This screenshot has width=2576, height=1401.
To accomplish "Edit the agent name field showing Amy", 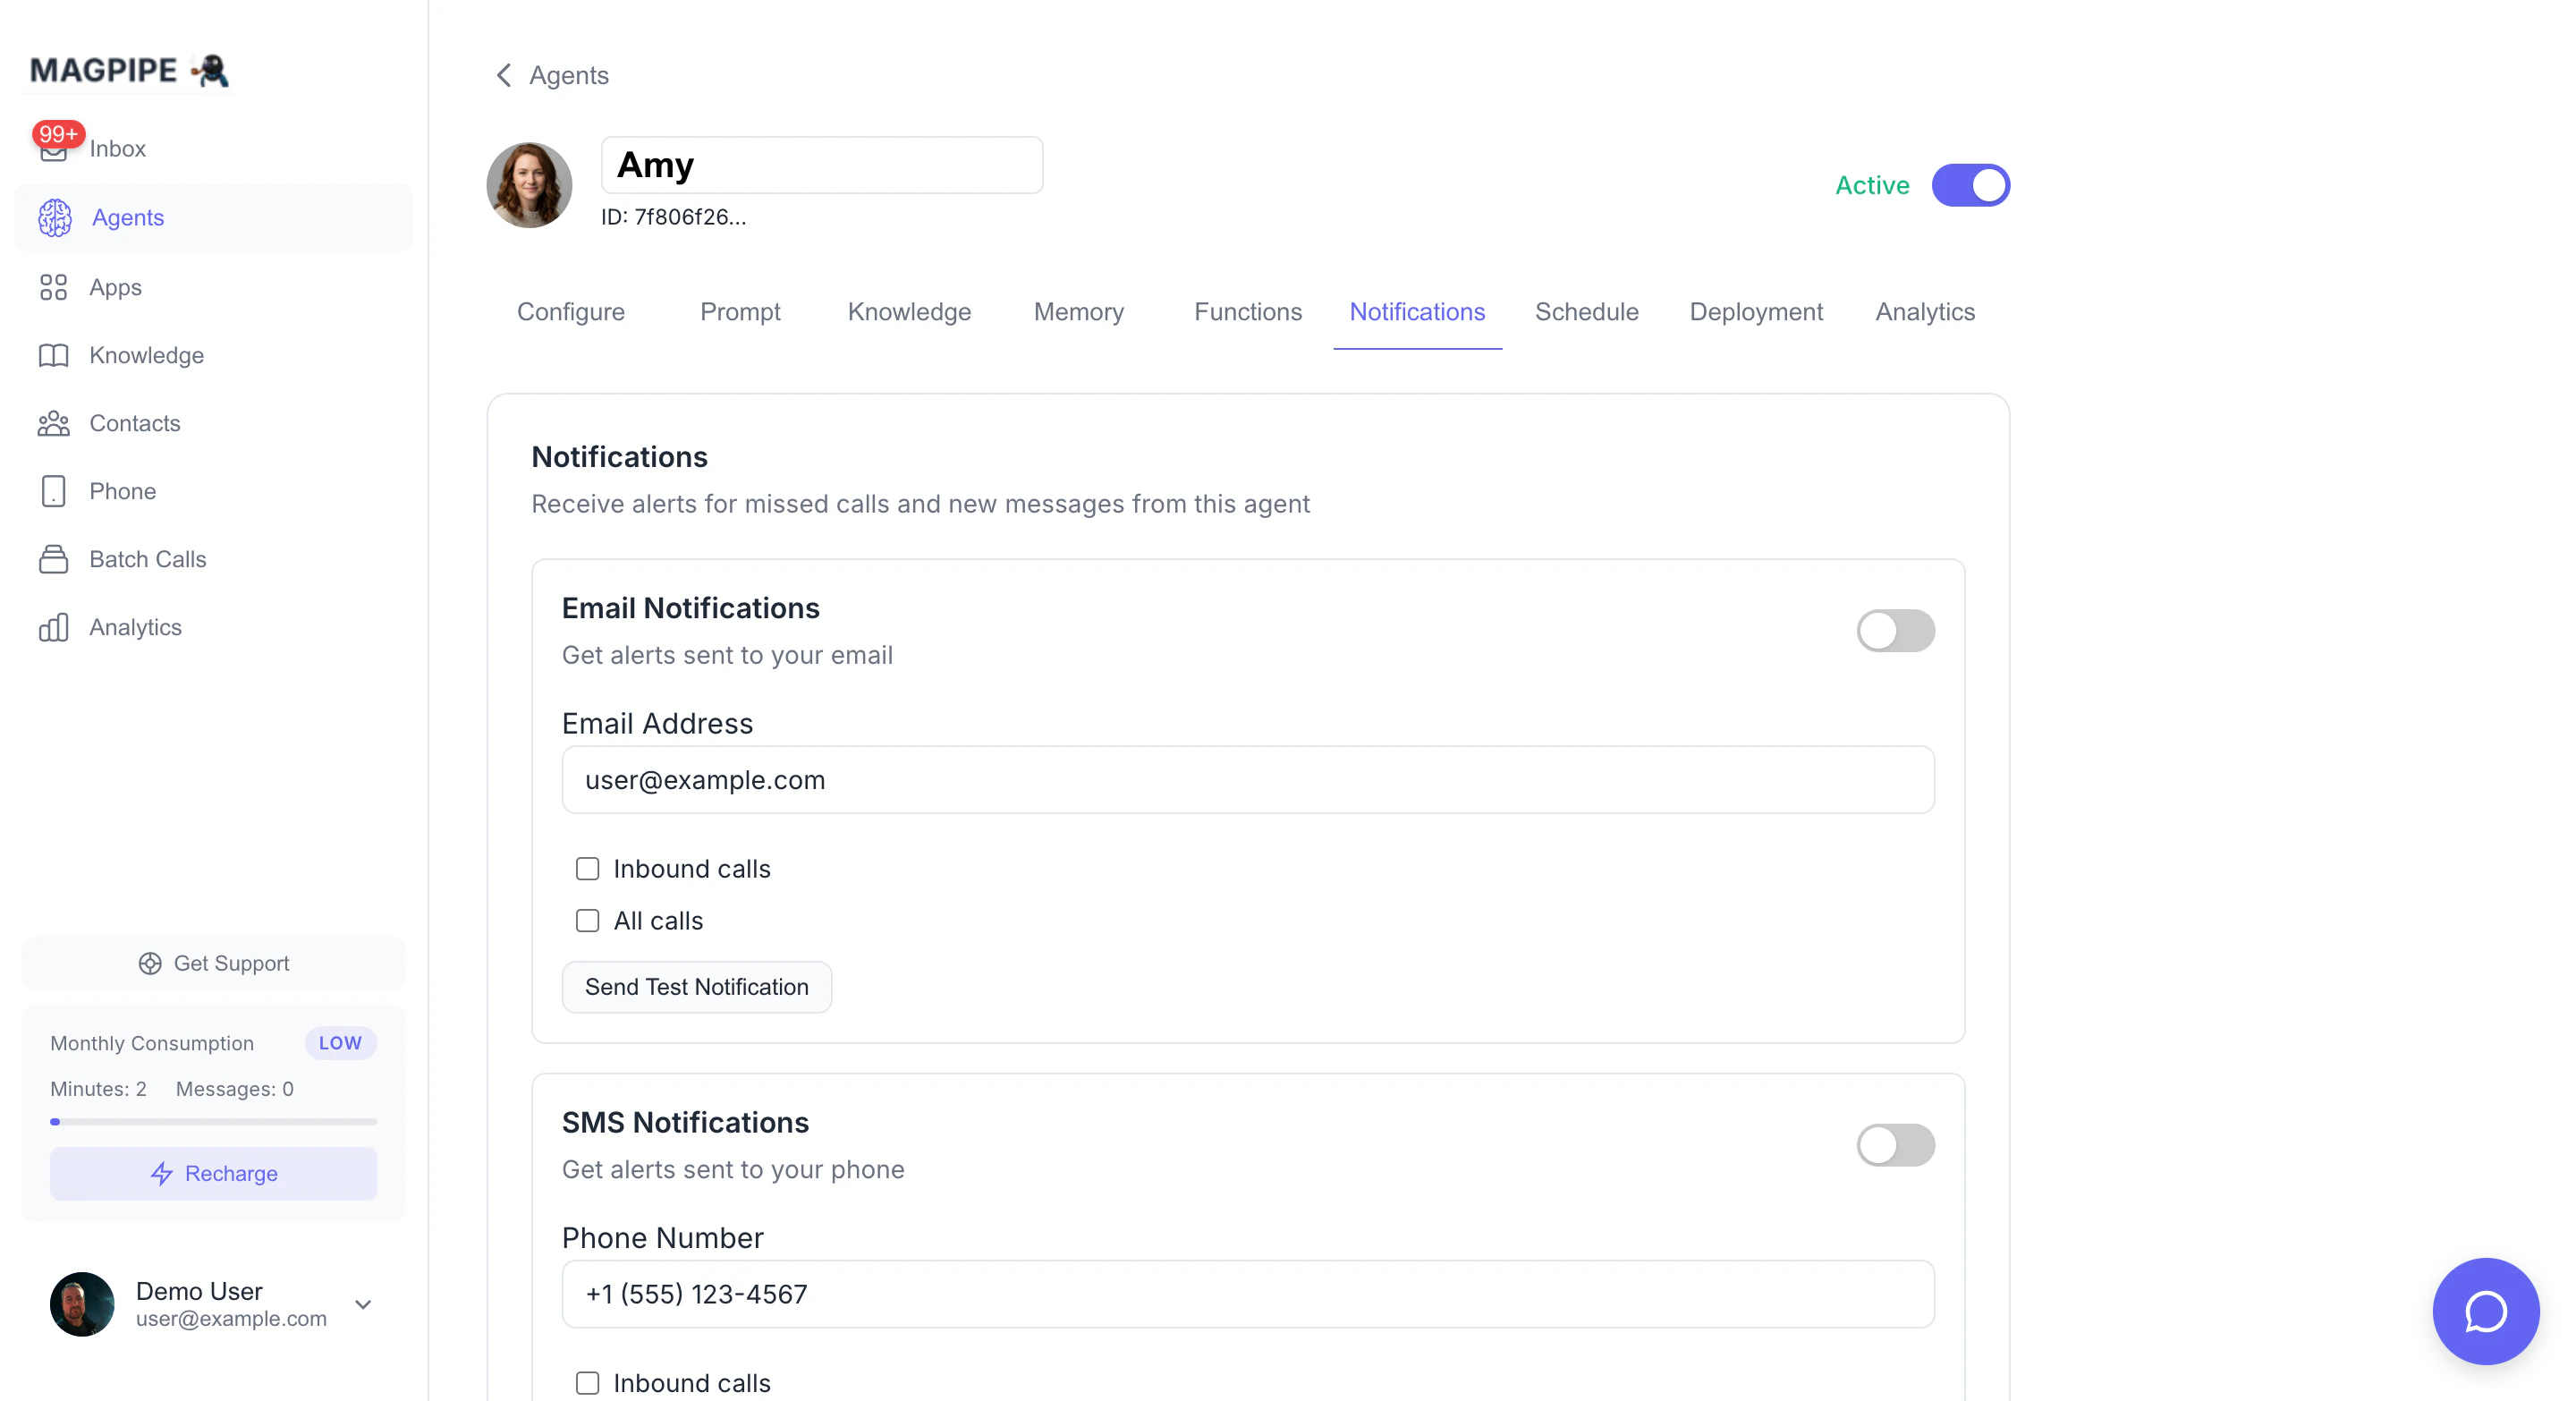I will click(821, 164).
